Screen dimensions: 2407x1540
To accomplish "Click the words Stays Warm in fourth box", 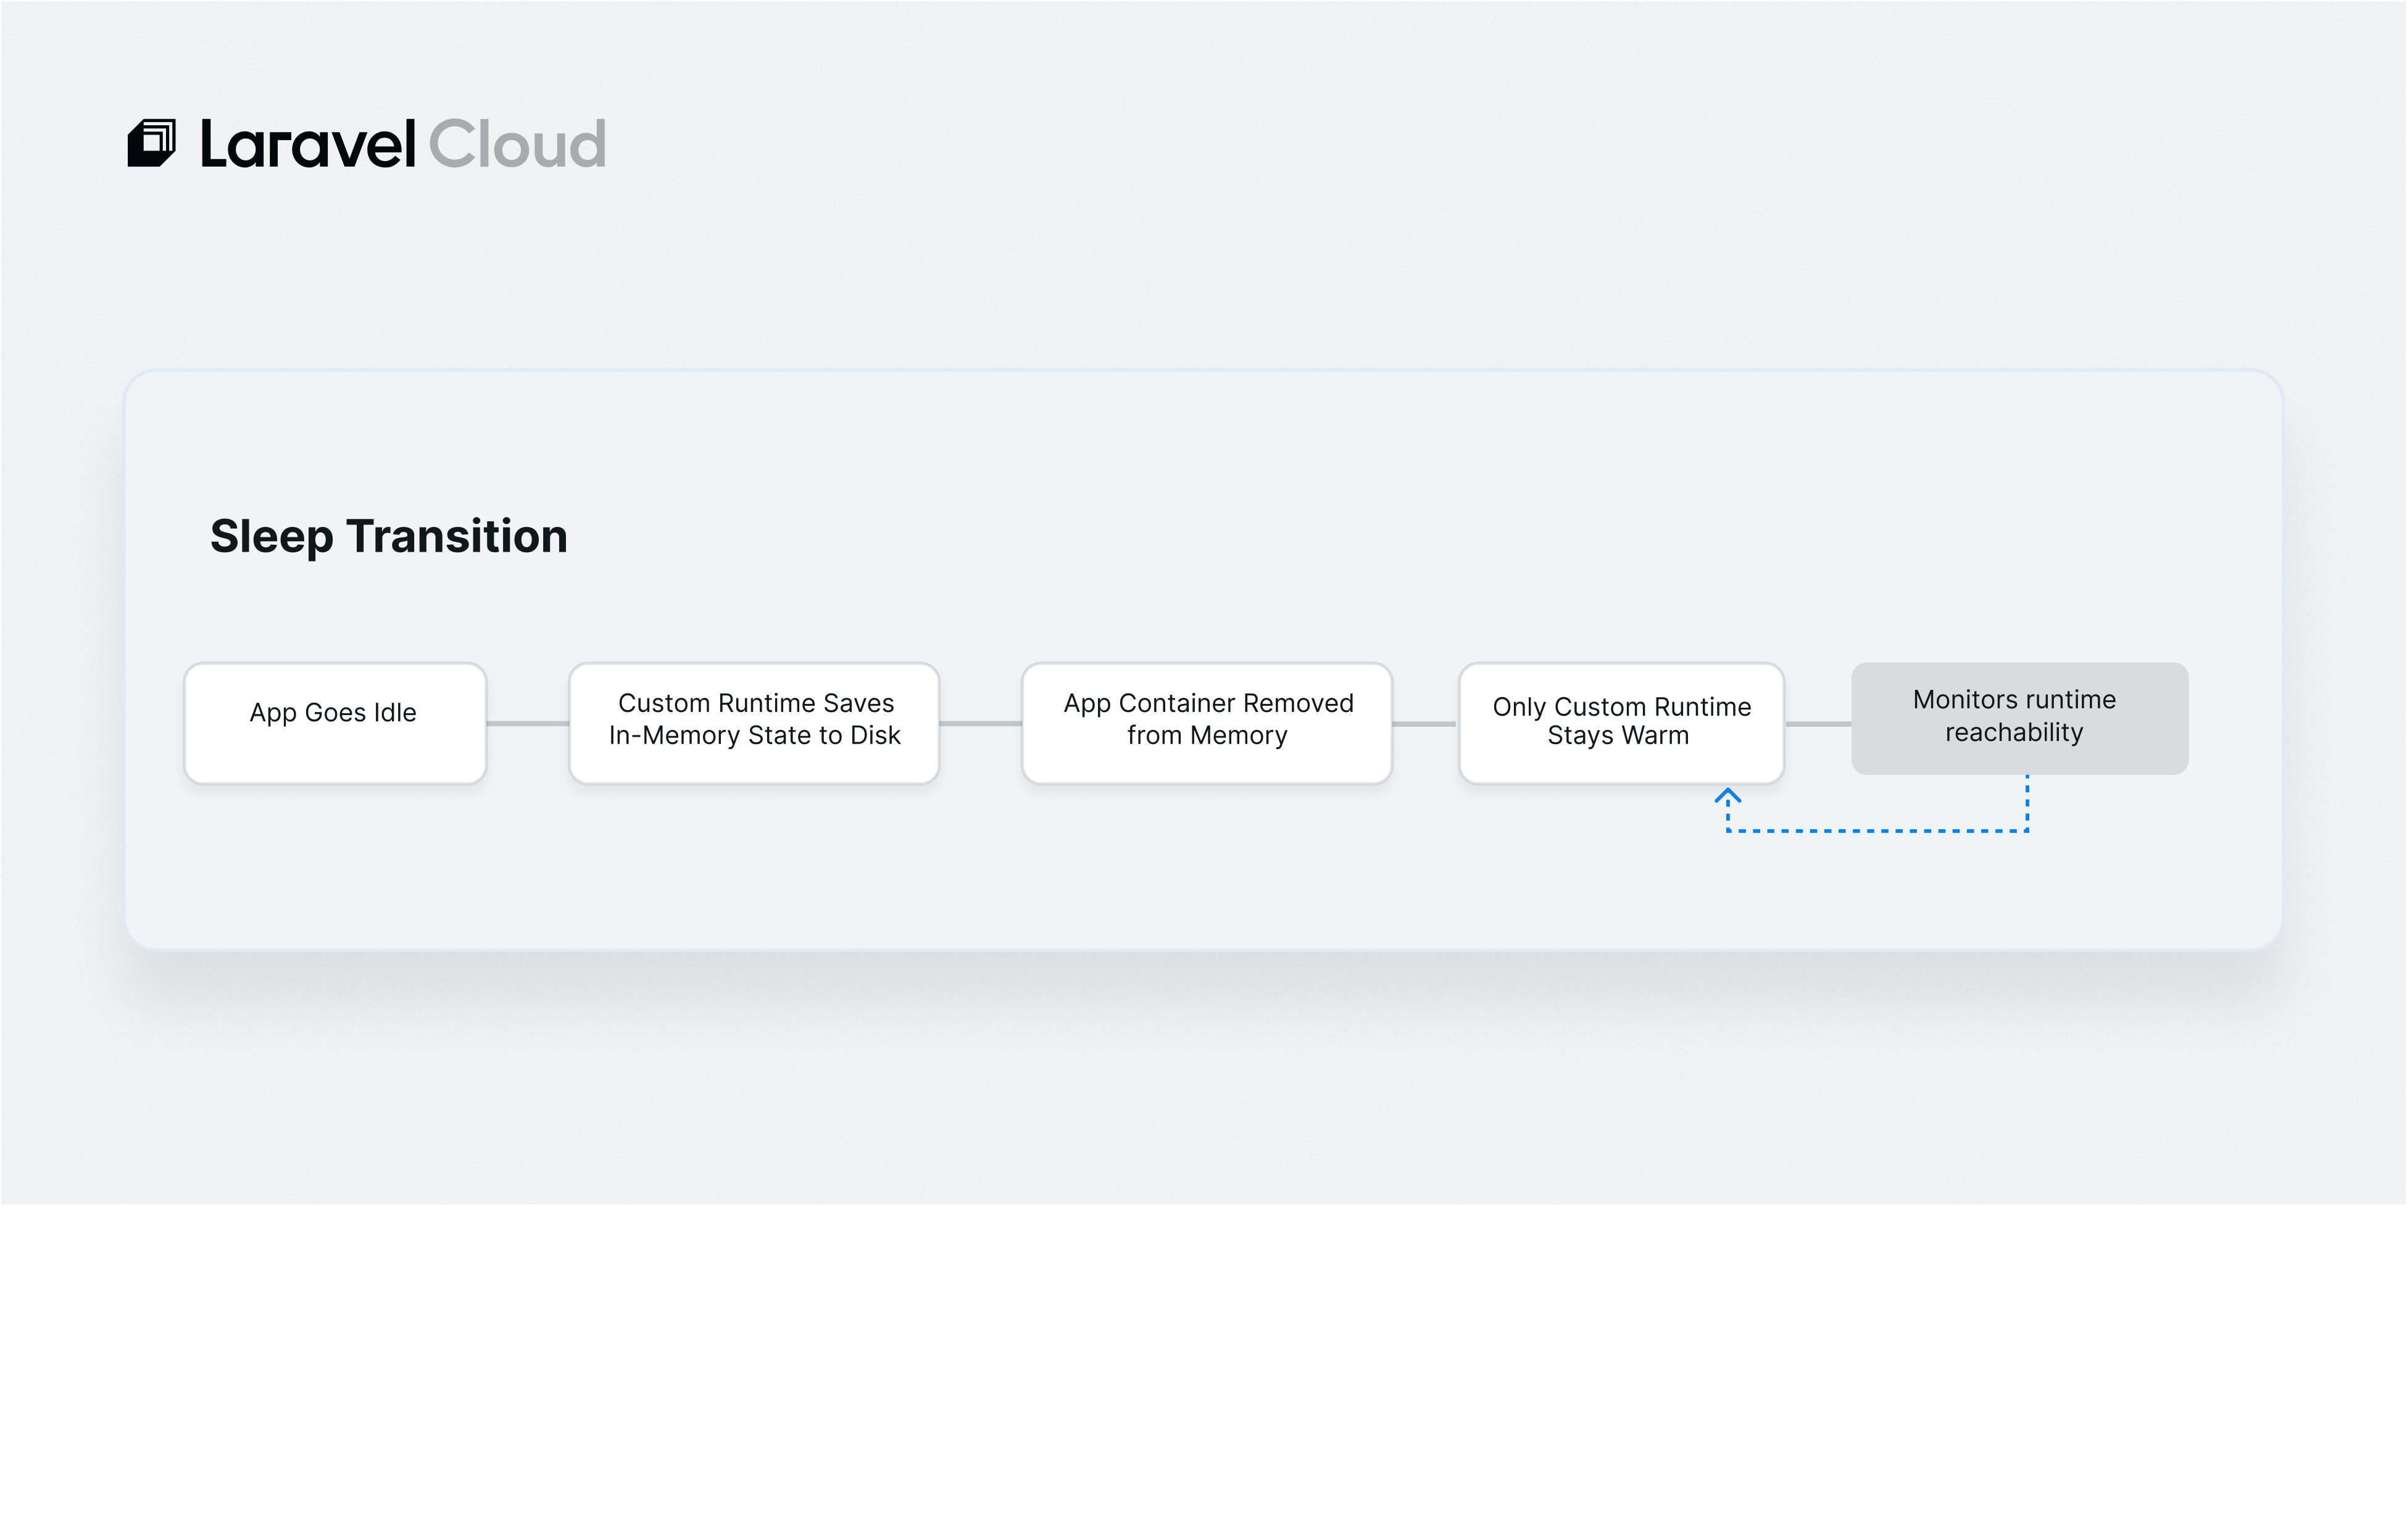I will (x=1618, y=736).
